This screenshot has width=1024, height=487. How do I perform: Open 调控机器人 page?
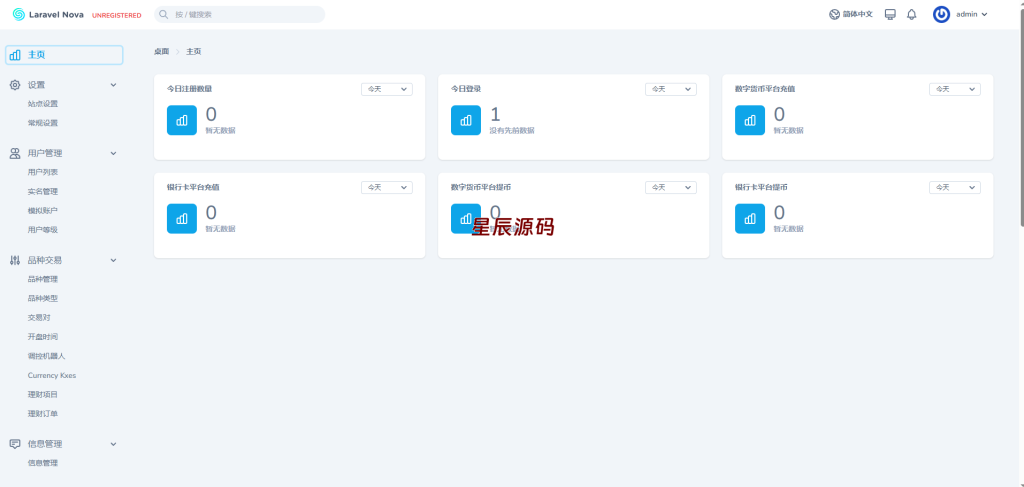coord(46,356)
